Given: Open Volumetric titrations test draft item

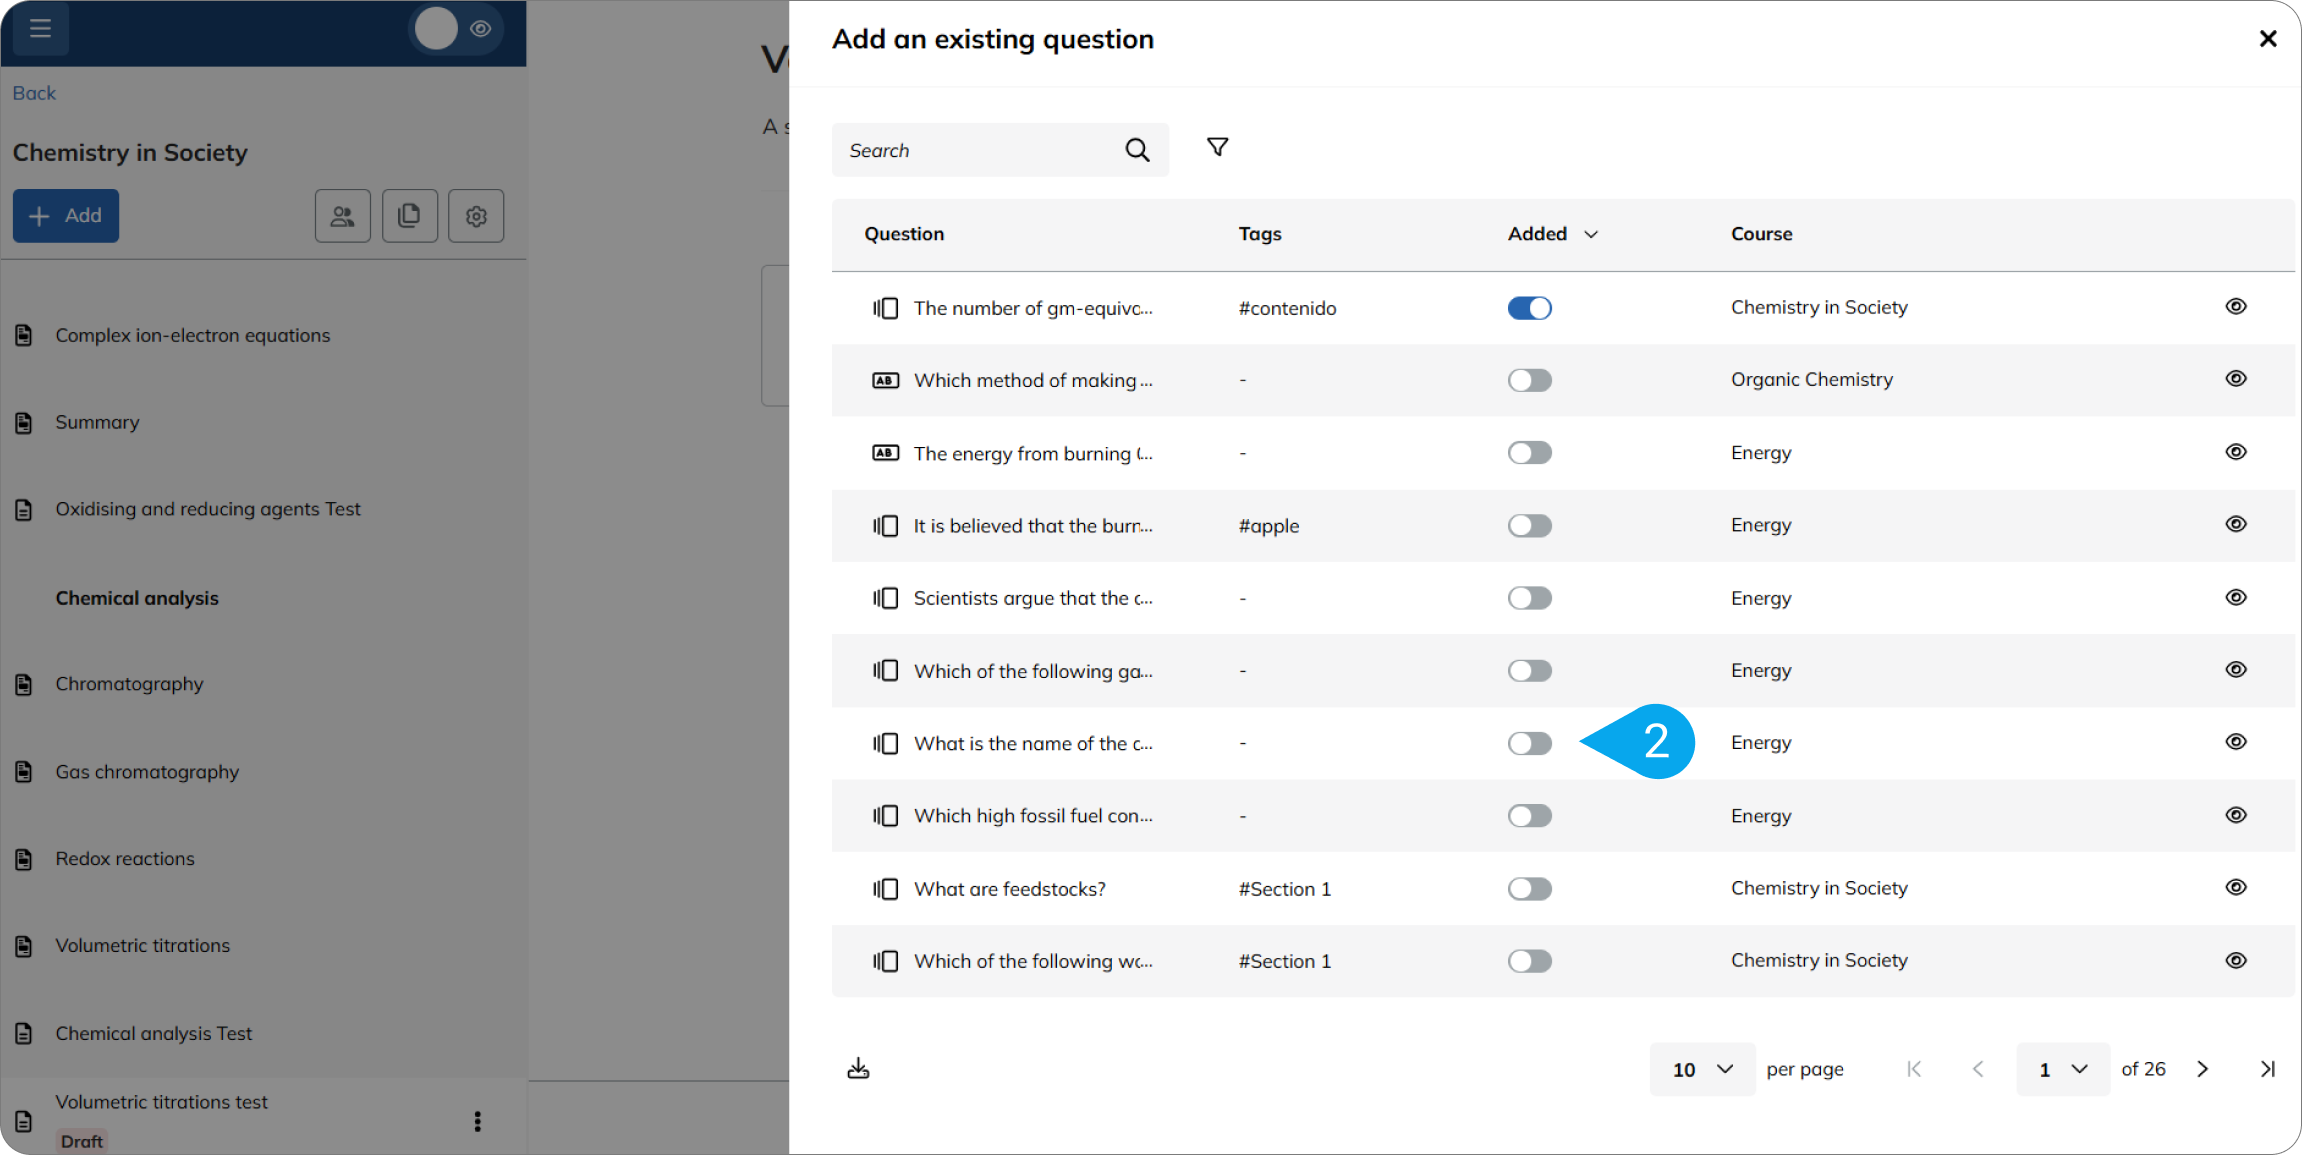Looking at the screenshot, I should [x=161, y=1102].
